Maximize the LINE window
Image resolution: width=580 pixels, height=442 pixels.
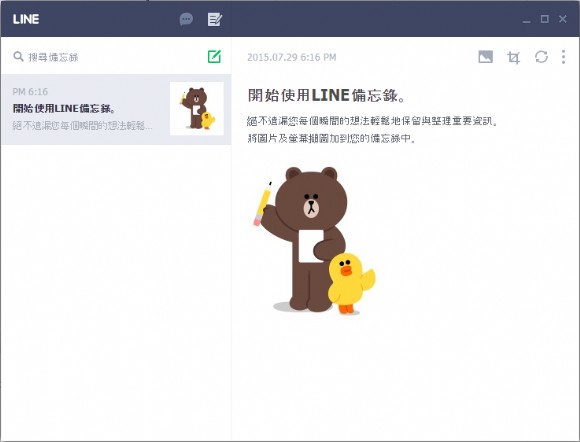tap(544, 19)
